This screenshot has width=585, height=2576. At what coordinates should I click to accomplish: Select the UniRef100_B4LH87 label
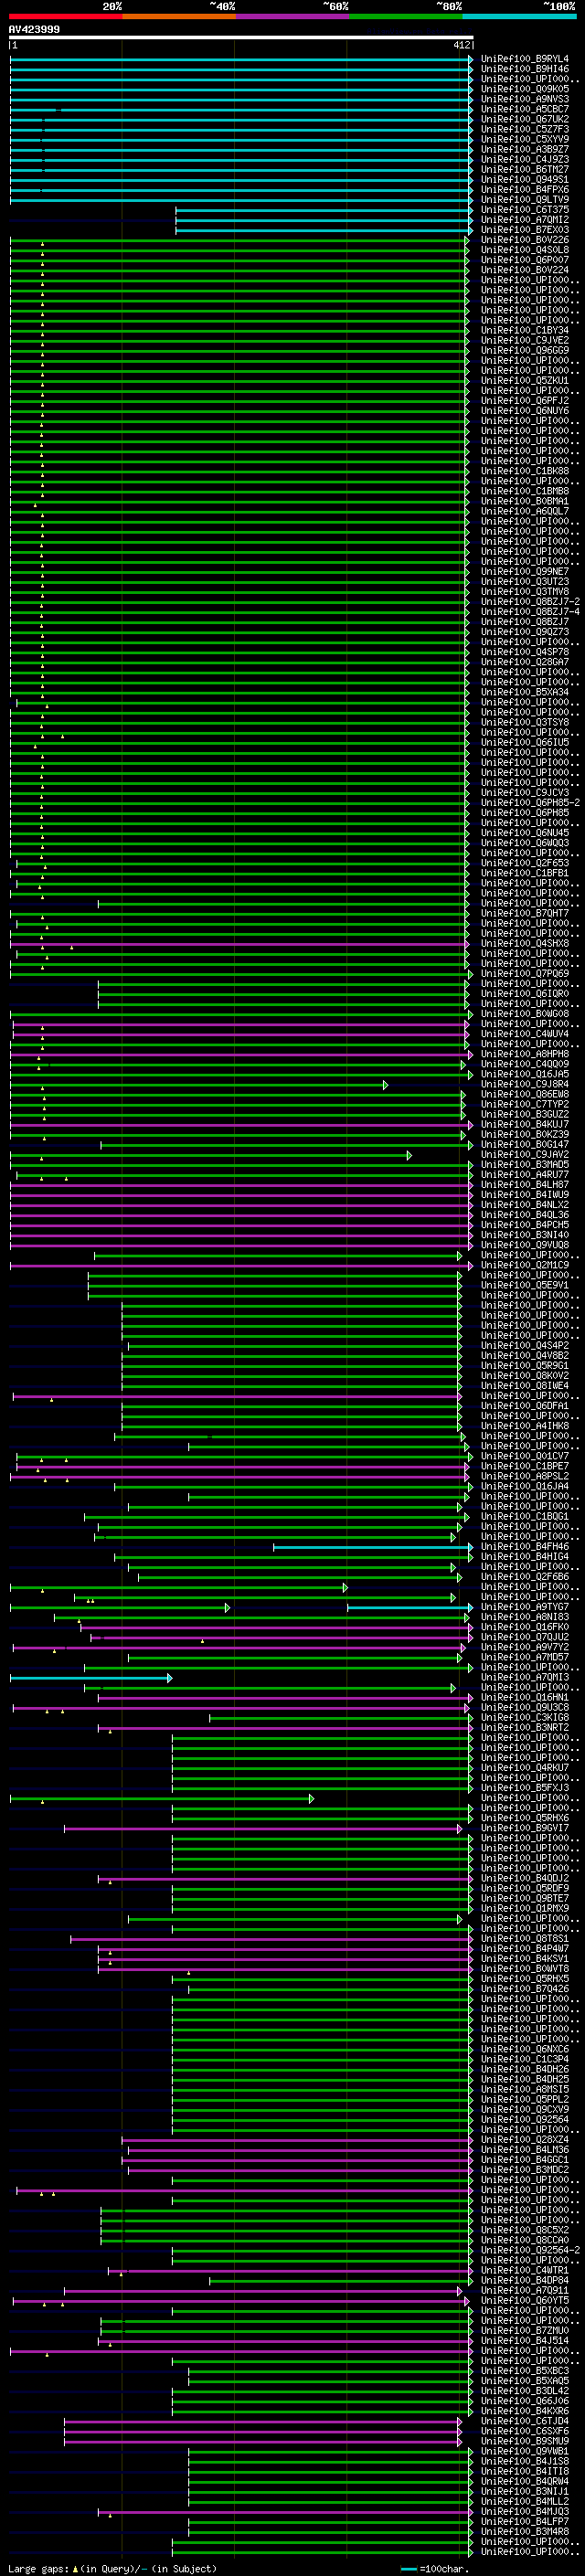click(525, 1185)
